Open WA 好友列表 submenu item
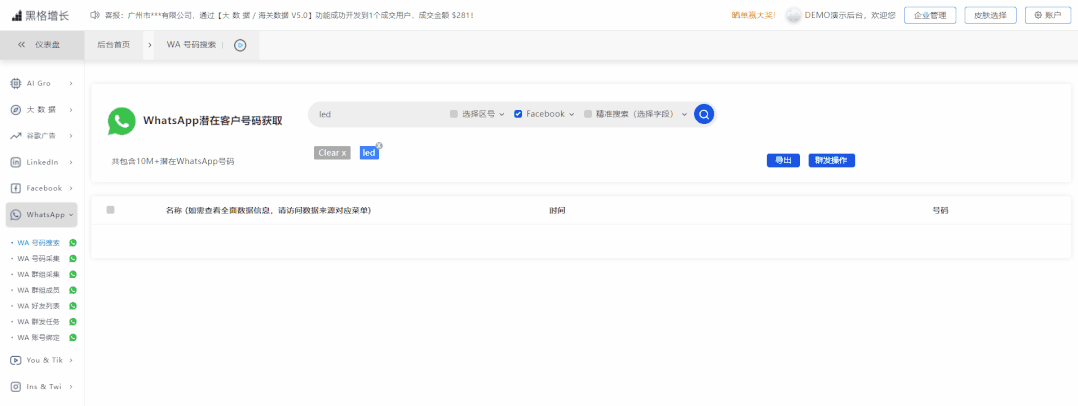 pyautogui.click(x=38, y=306)
